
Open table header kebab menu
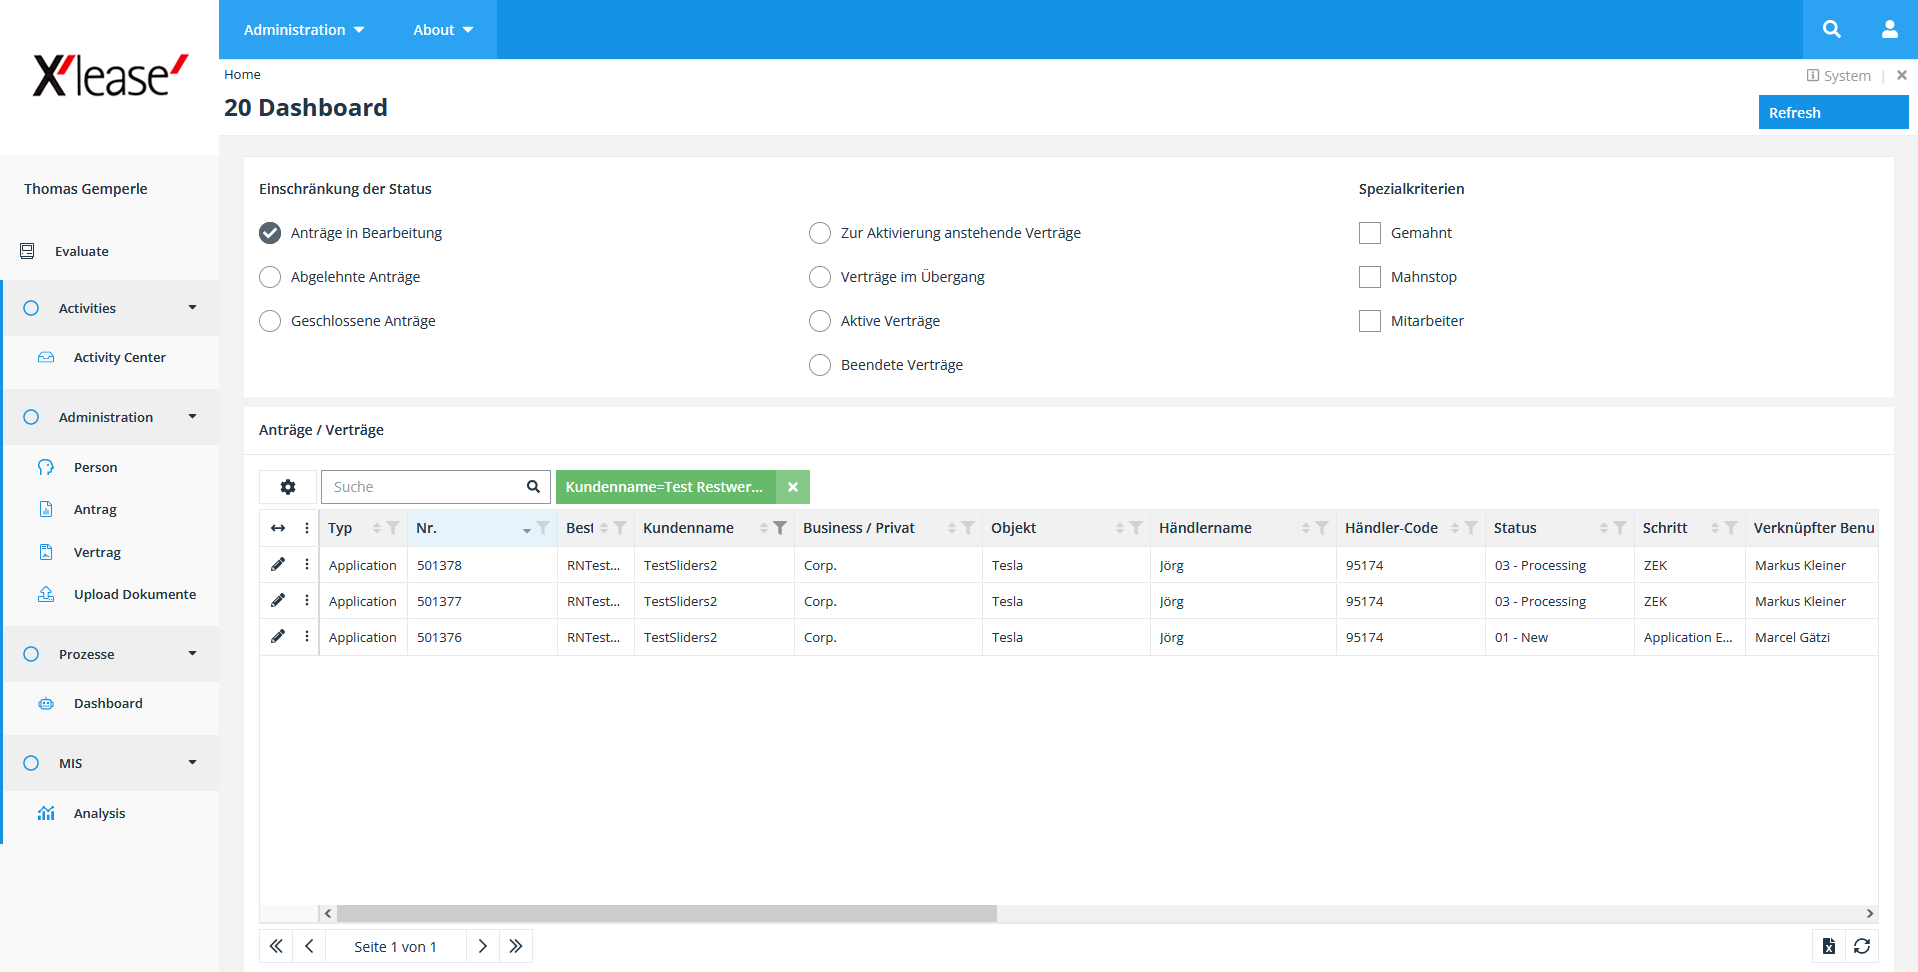(307, 528)
